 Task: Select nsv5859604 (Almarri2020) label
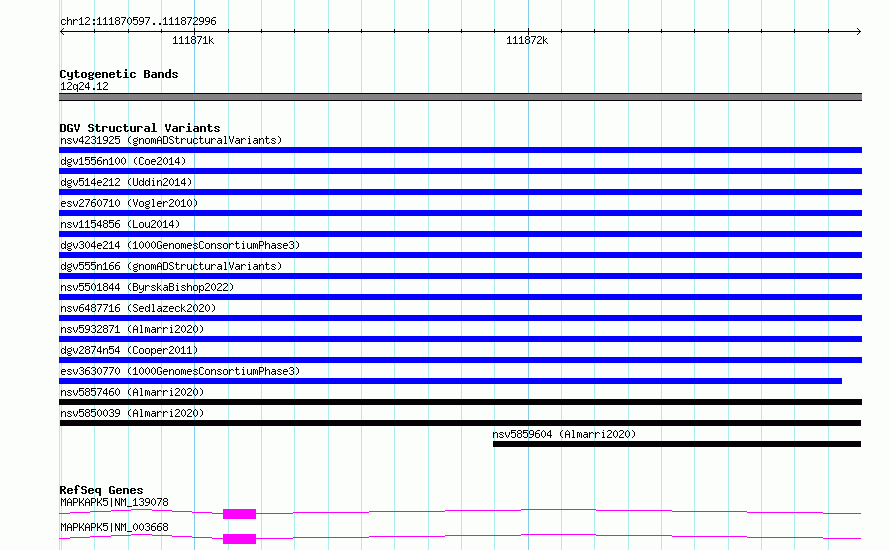click(x=564, y=434)
